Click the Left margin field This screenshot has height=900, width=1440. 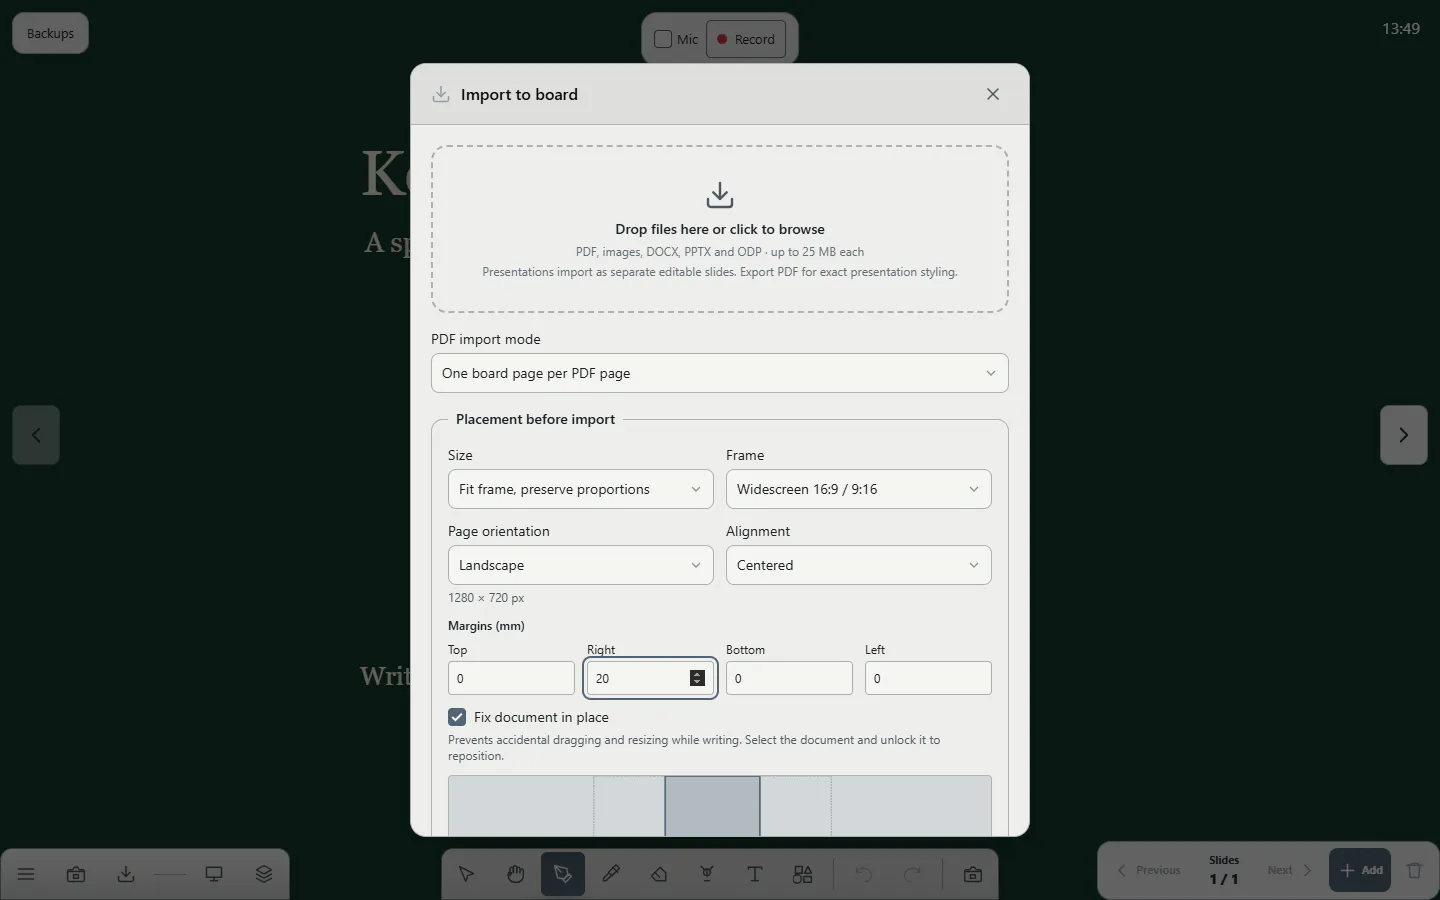(x=928, y=678)
